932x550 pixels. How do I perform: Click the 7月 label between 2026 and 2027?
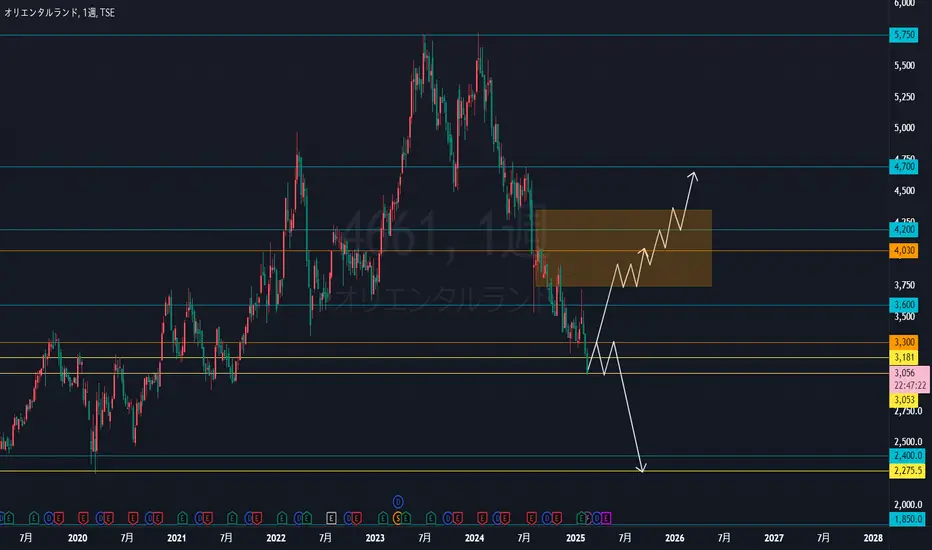724,538
